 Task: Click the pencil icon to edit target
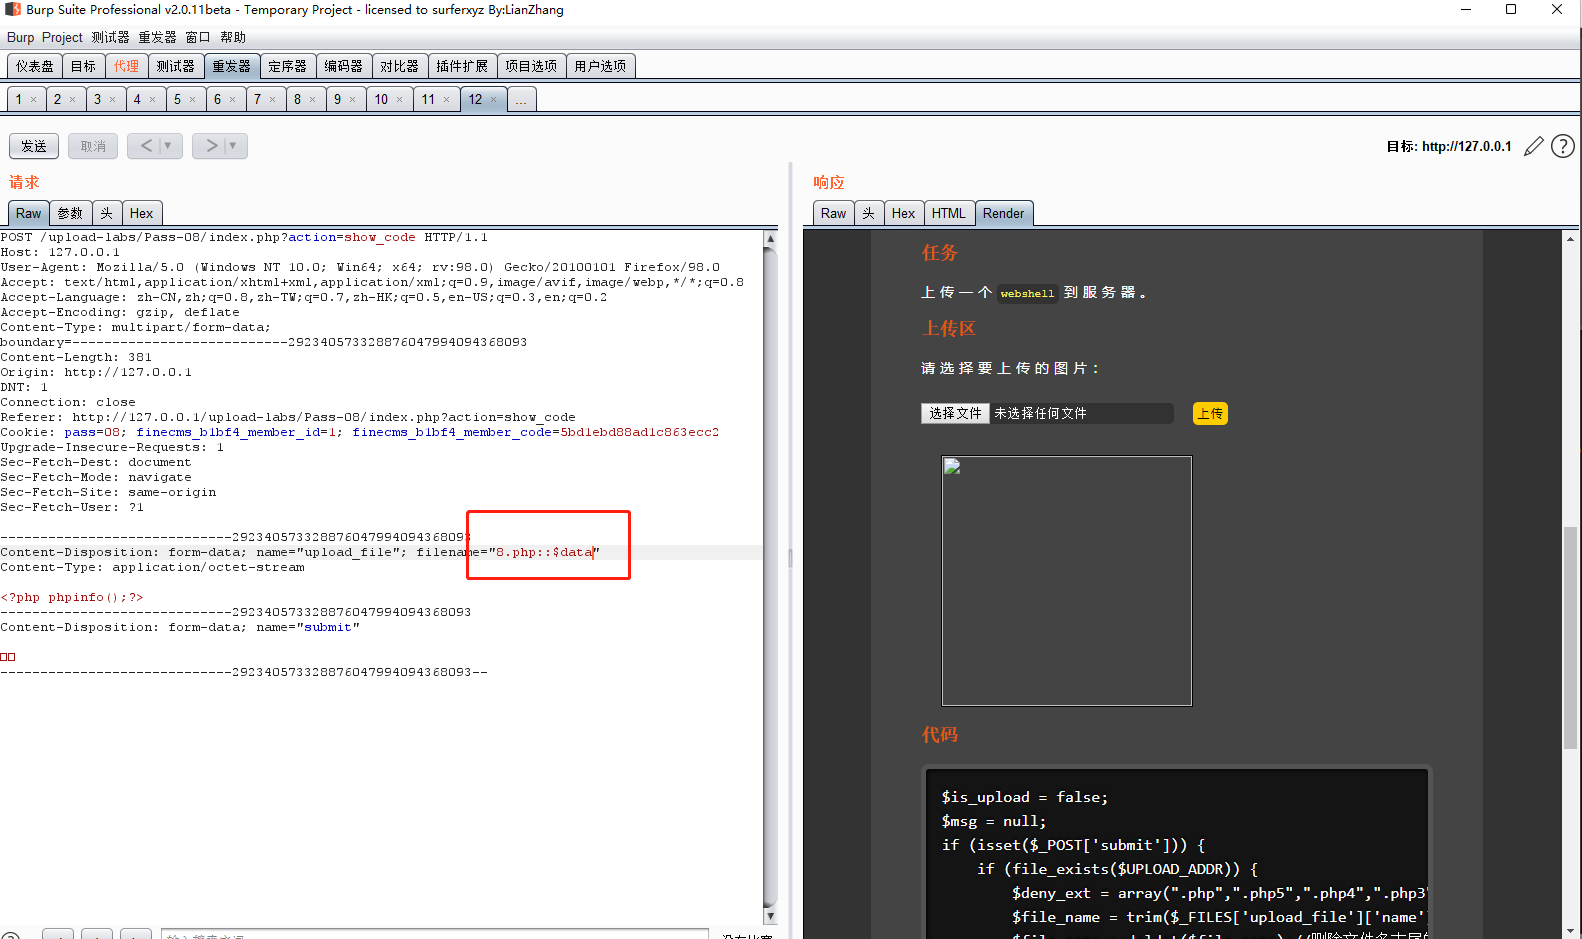coord(1533,147)
